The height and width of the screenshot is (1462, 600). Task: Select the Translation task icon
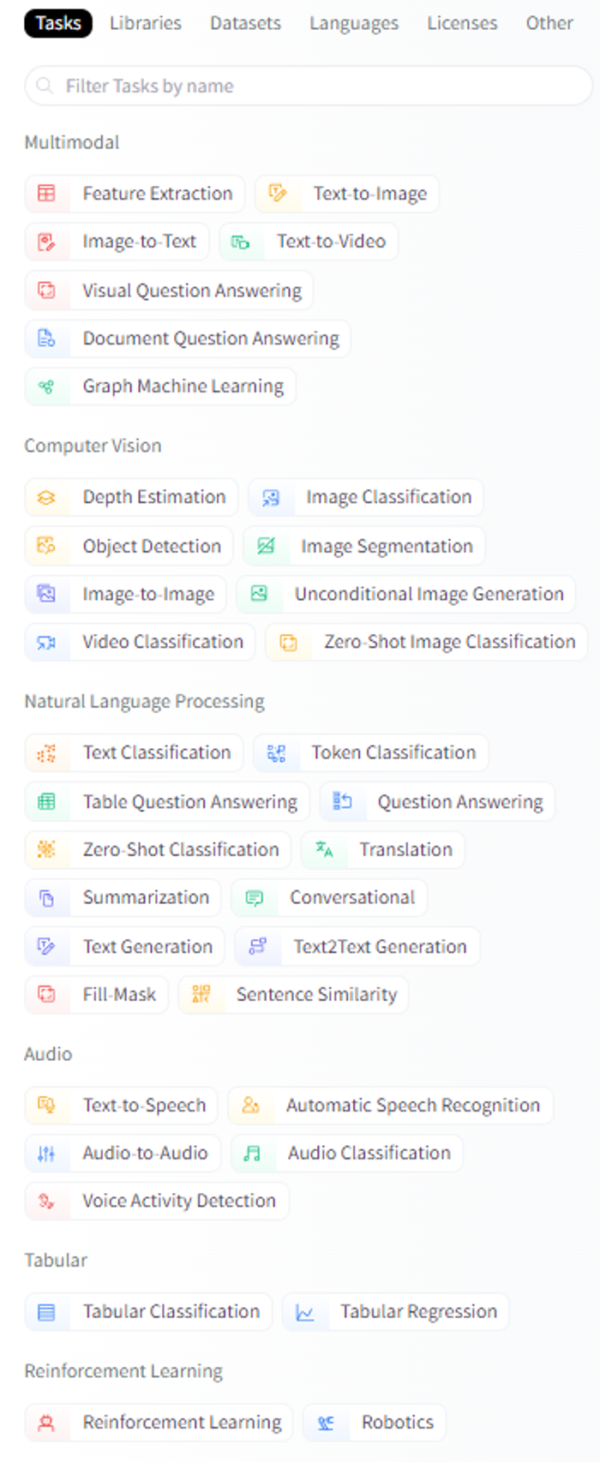[x=323, y=849]
